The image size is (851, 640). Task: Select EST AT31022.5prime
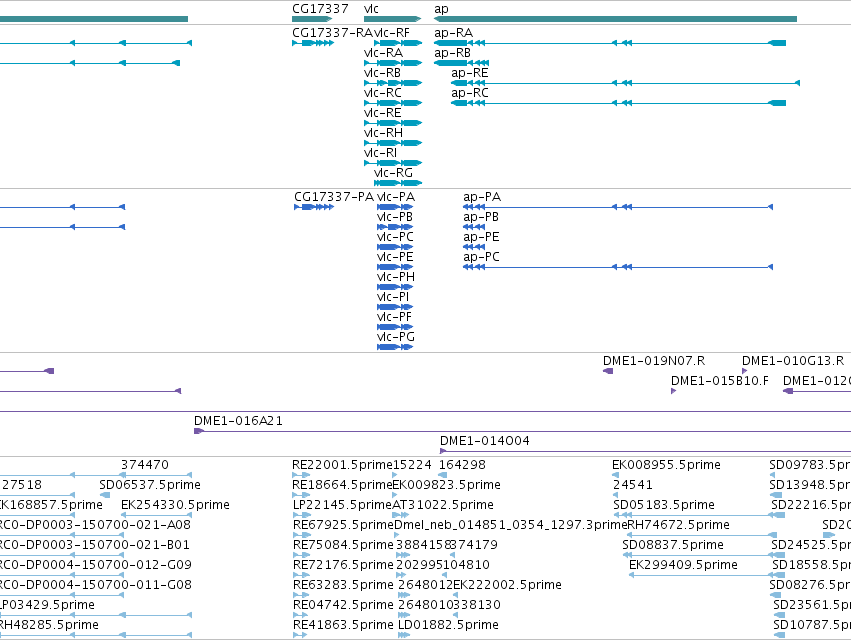click(443, 505)
